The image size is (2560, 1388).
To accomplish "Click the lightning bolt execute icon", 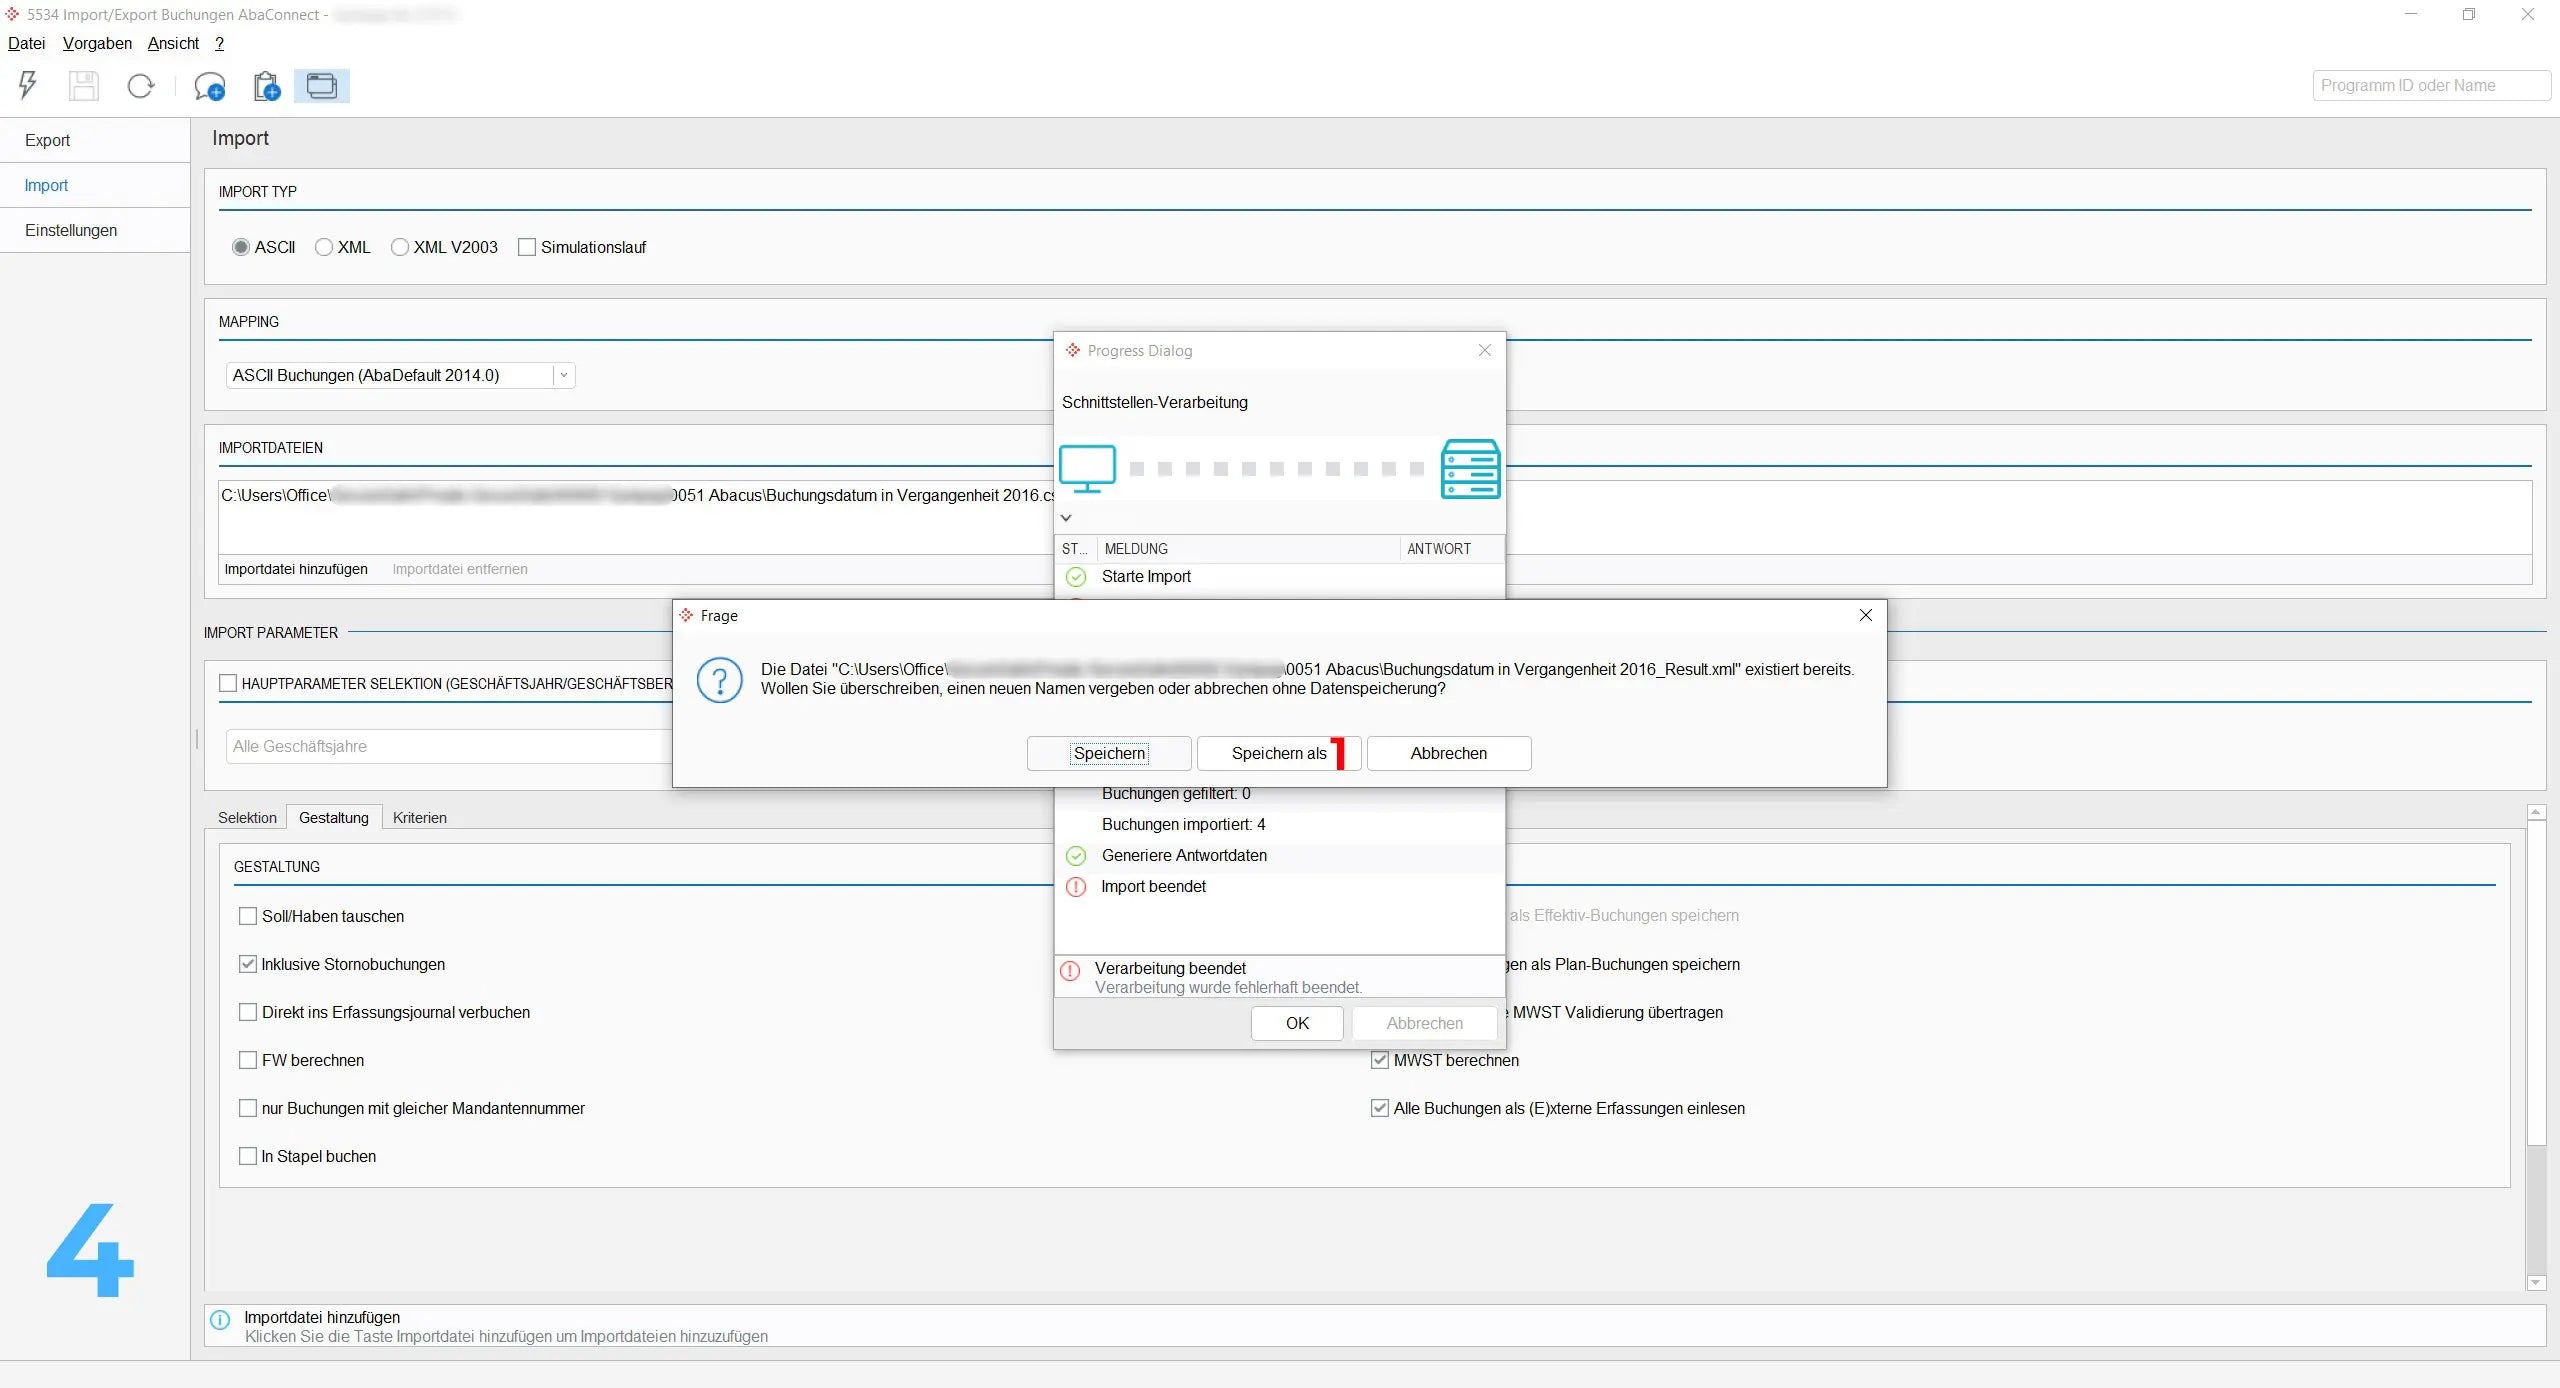I will point(28,86).
